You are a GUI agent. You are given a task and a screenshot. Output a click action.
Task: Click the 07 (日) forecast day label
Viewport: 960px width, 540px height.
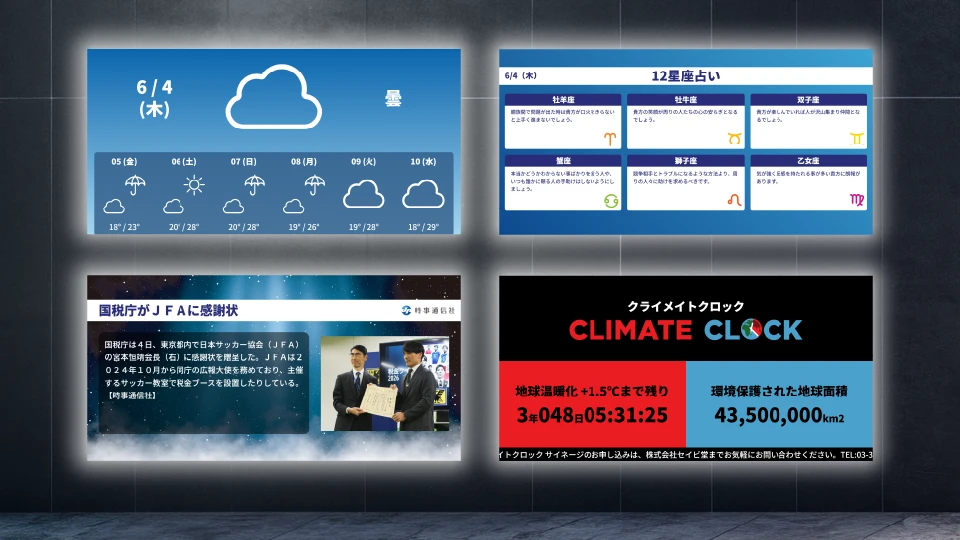(x=244, y=162)
